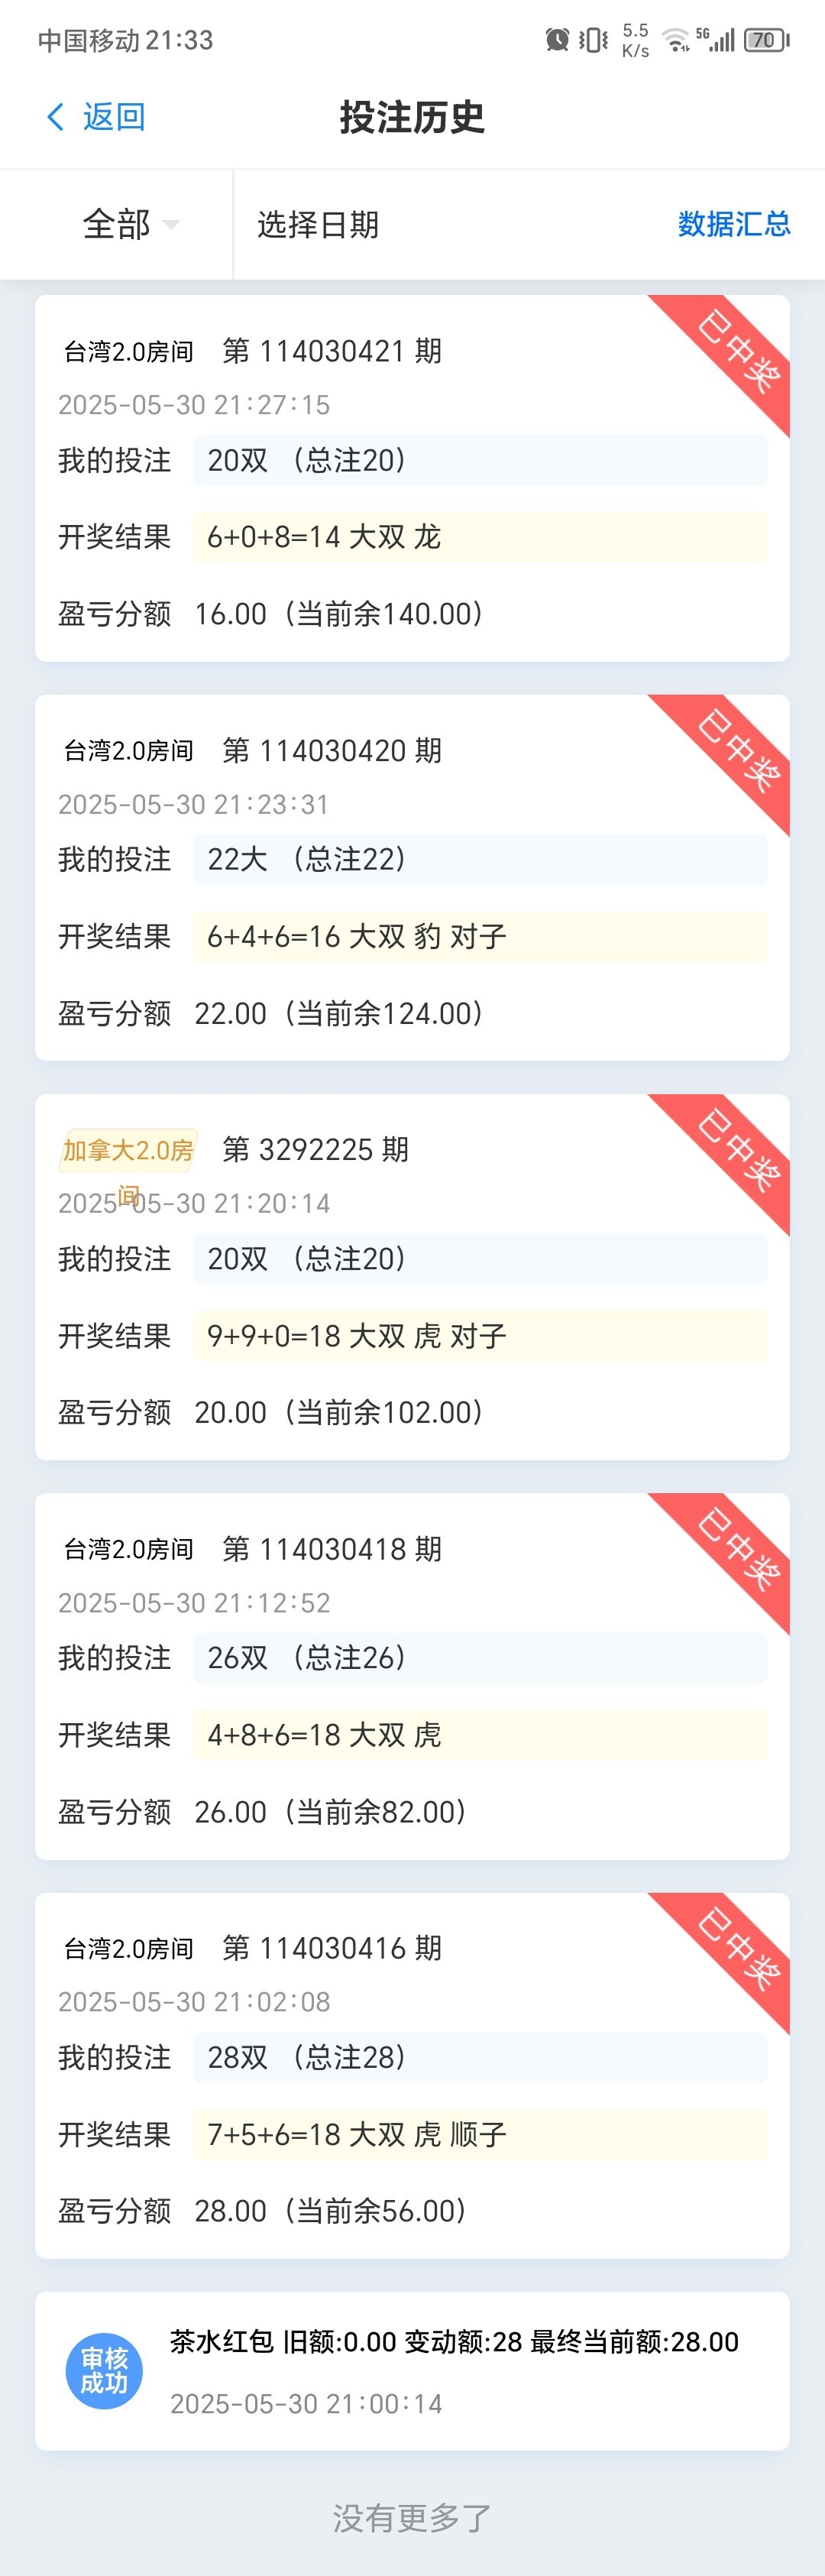This screenshot has width=825, height=2576.
Task: Tap the 28双 bet on period 114030416
Action: (x=480, y=2057)
